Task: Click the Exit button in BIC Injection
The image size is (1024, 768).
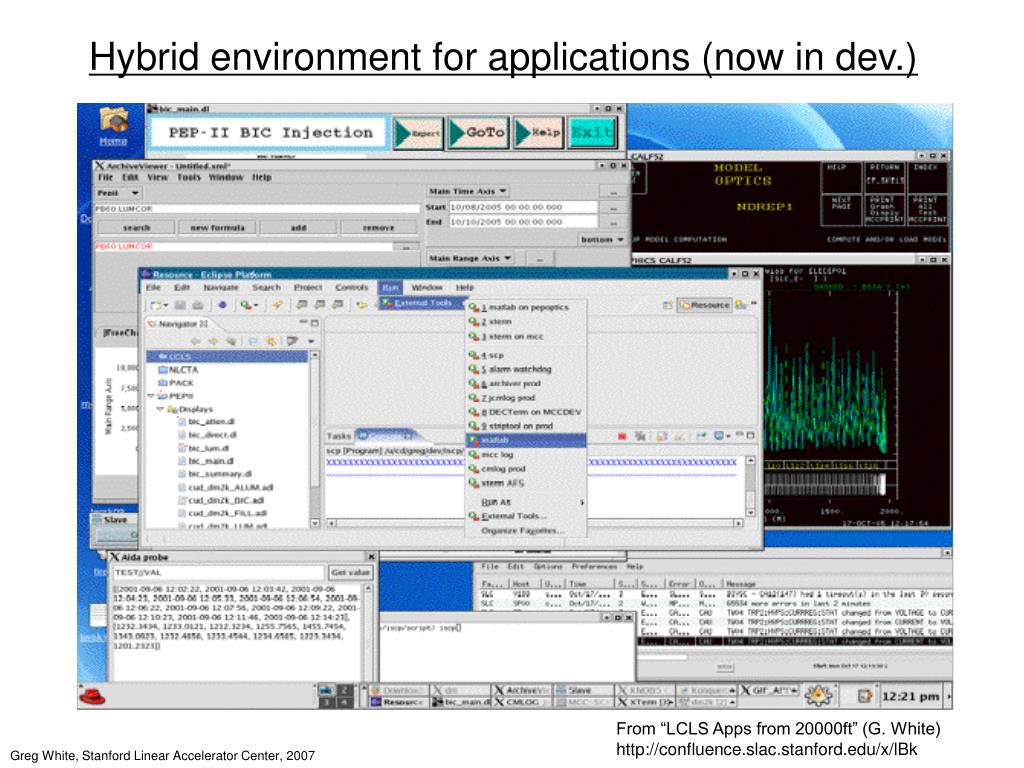Action: pyautogui.click(x=592, y=133)
